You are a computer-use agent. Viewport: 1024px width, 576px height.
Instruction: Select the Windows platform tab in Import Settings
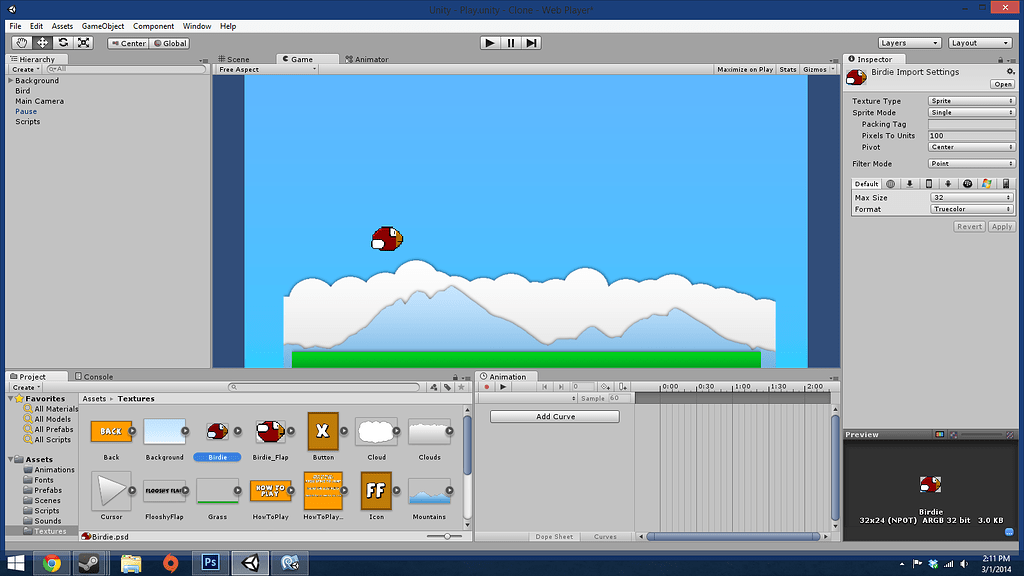(987, 184)
